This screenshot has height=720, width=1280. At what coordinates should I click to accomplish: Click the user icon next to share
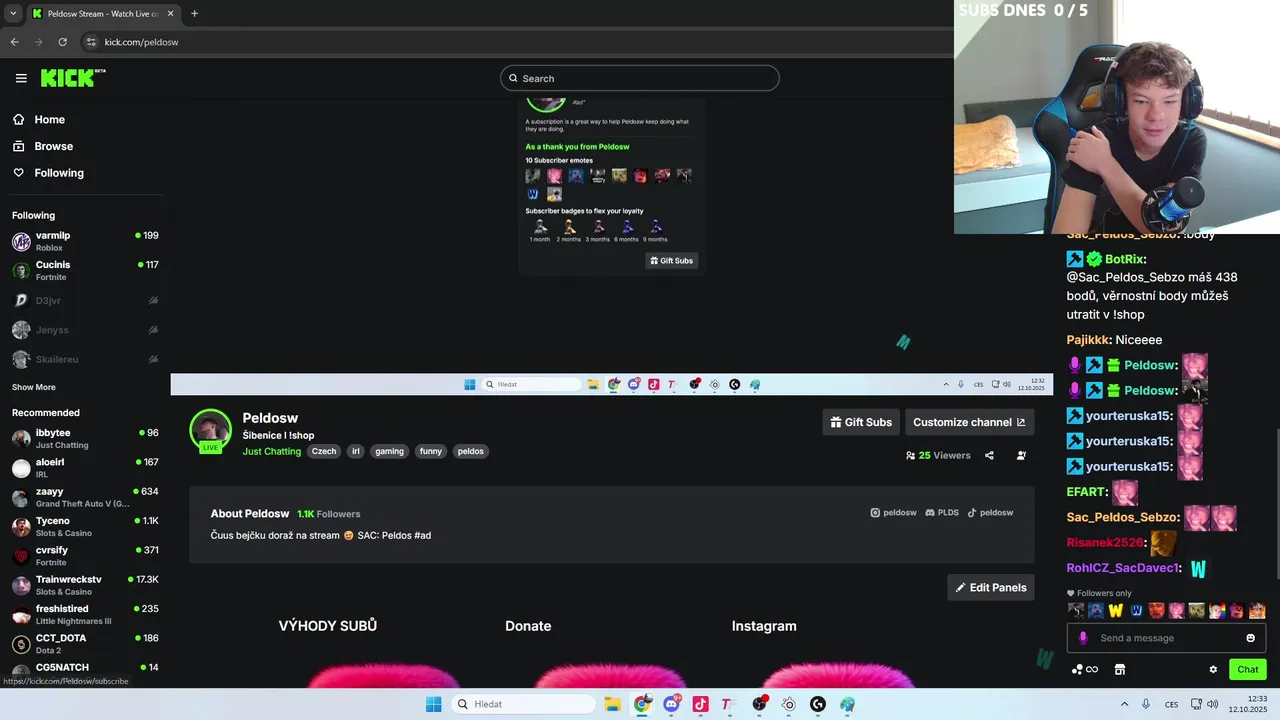1021,455
